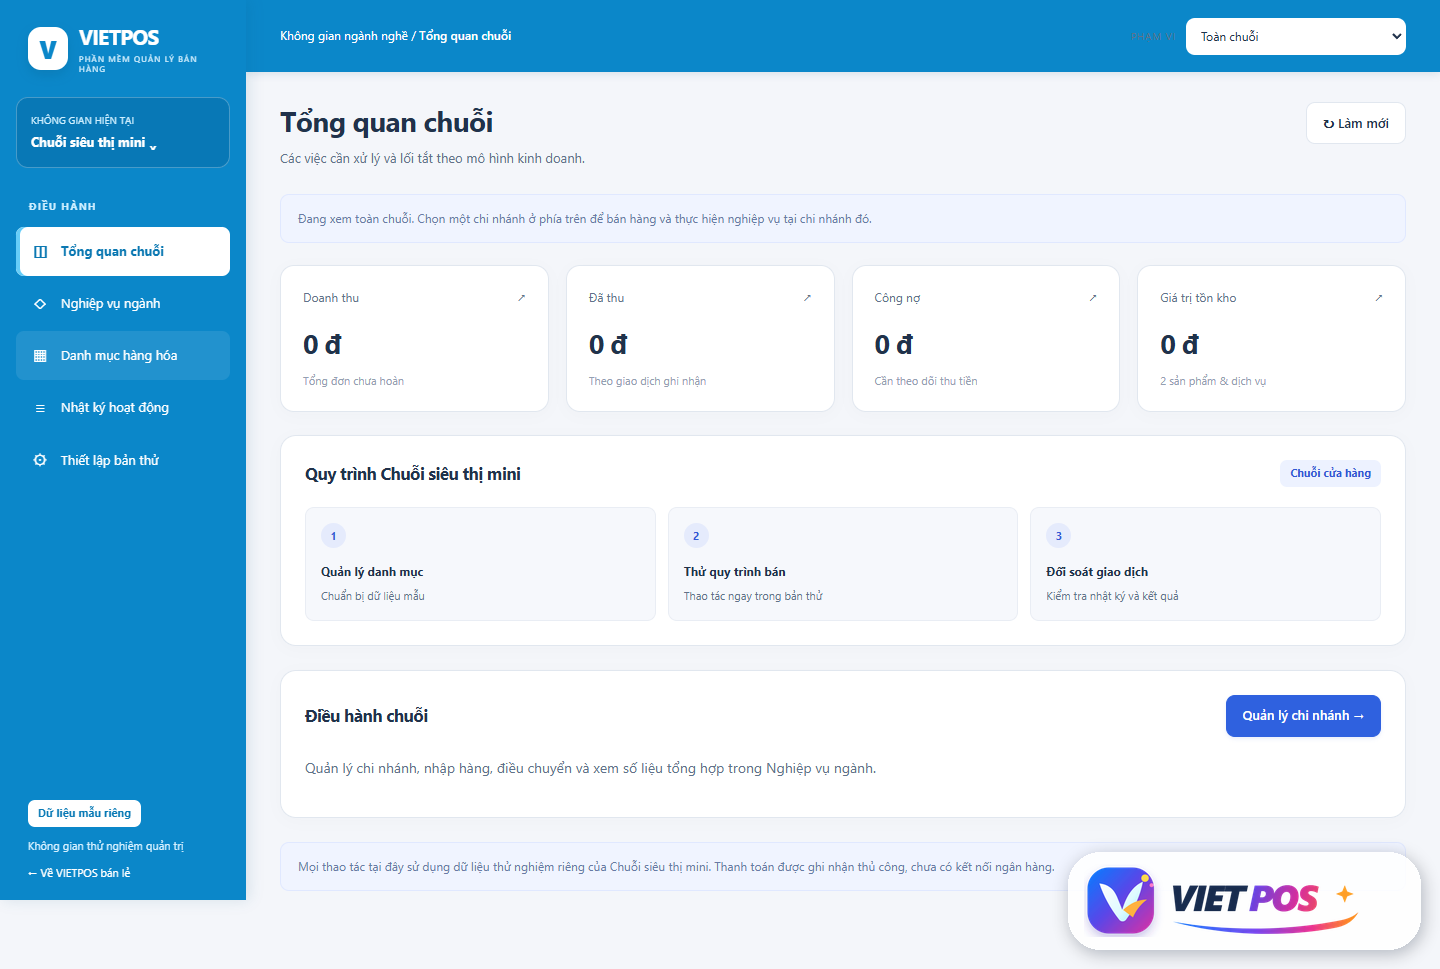Open step 1 Quản lý danh mục card
The width and height of the screenshot is (1440, 969).
tap(480, 564)
